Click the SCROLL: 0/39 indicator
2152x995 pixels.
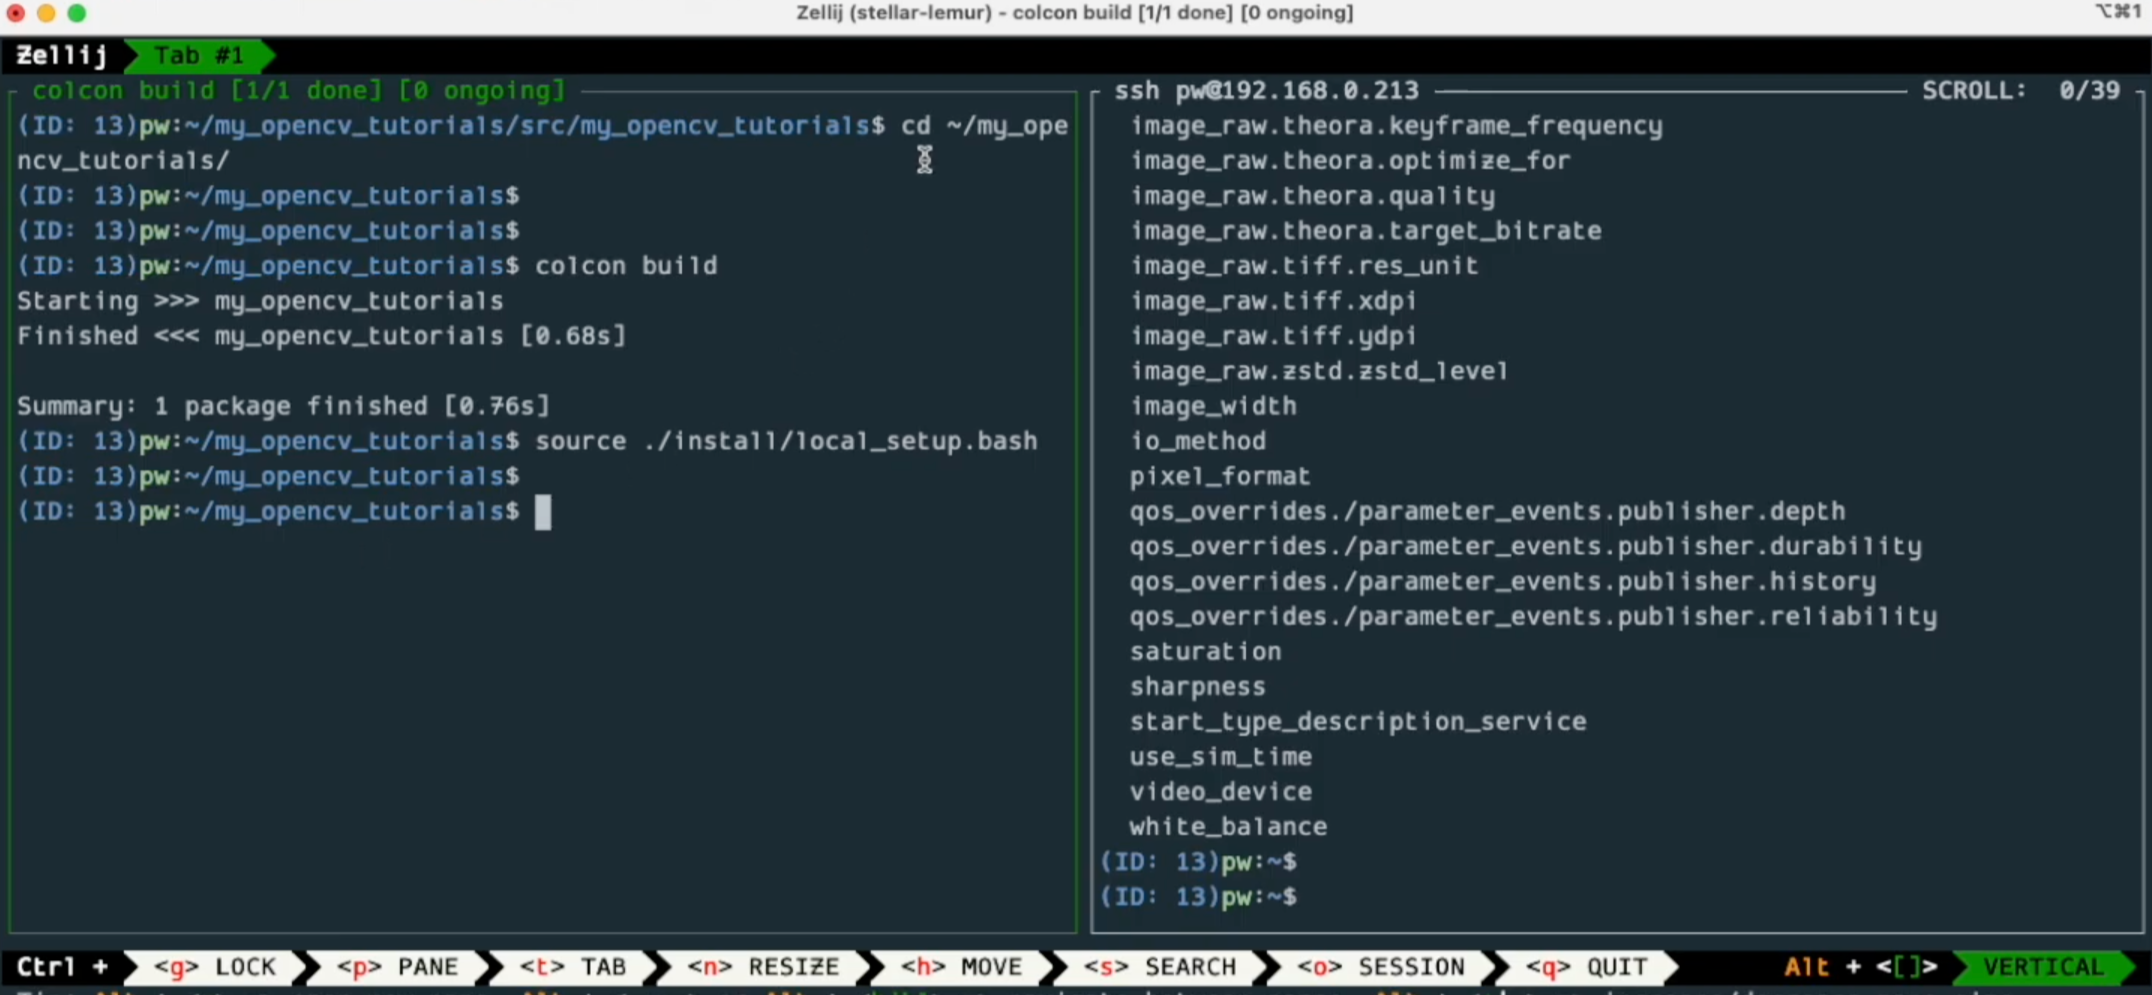pos(2021,90)
